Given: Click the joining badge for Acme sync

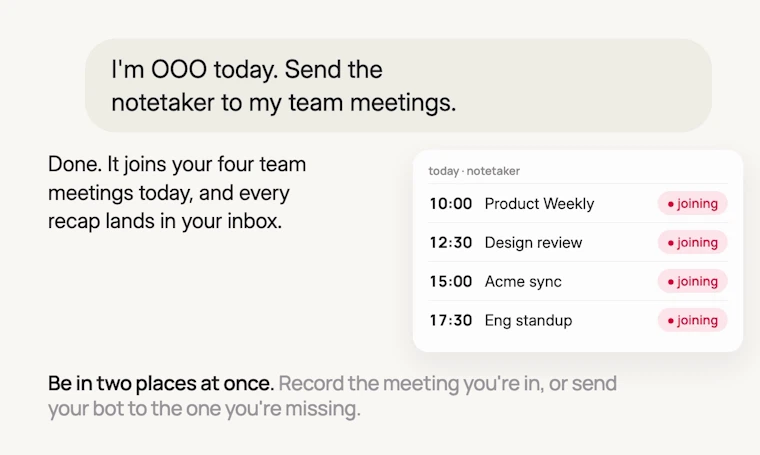Looking at the screenshot, I should (692, 281).
